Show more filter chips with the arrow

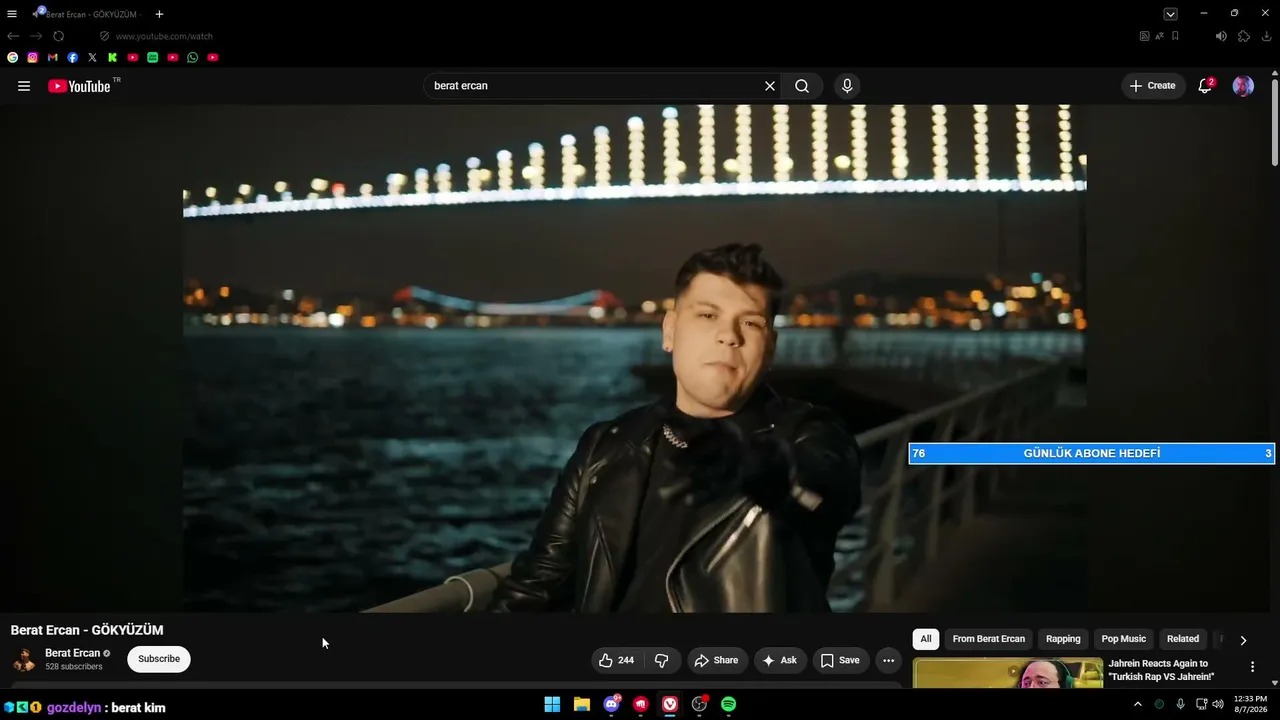point(1243,640)
